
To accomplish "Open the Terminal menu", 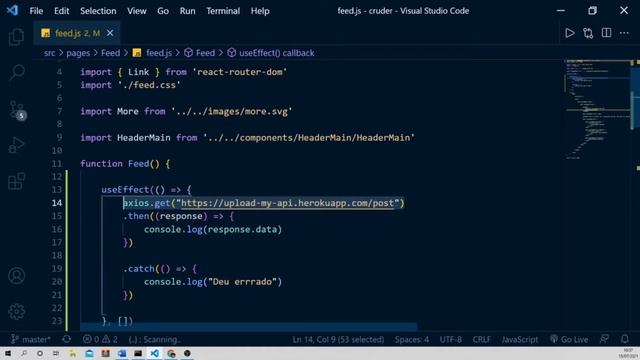I will point(223,11).
